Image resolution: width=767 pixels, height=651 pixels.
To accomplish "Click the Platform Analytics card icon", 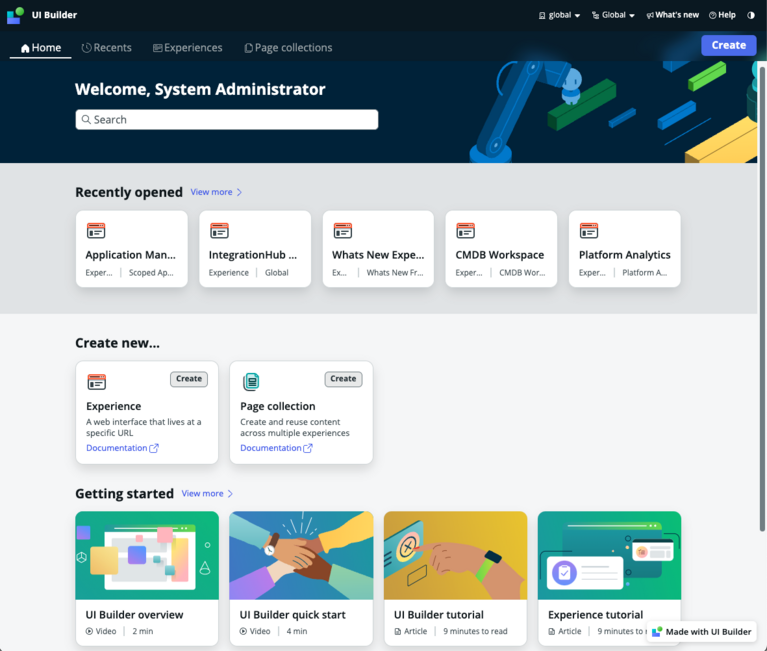I will 589,230.
